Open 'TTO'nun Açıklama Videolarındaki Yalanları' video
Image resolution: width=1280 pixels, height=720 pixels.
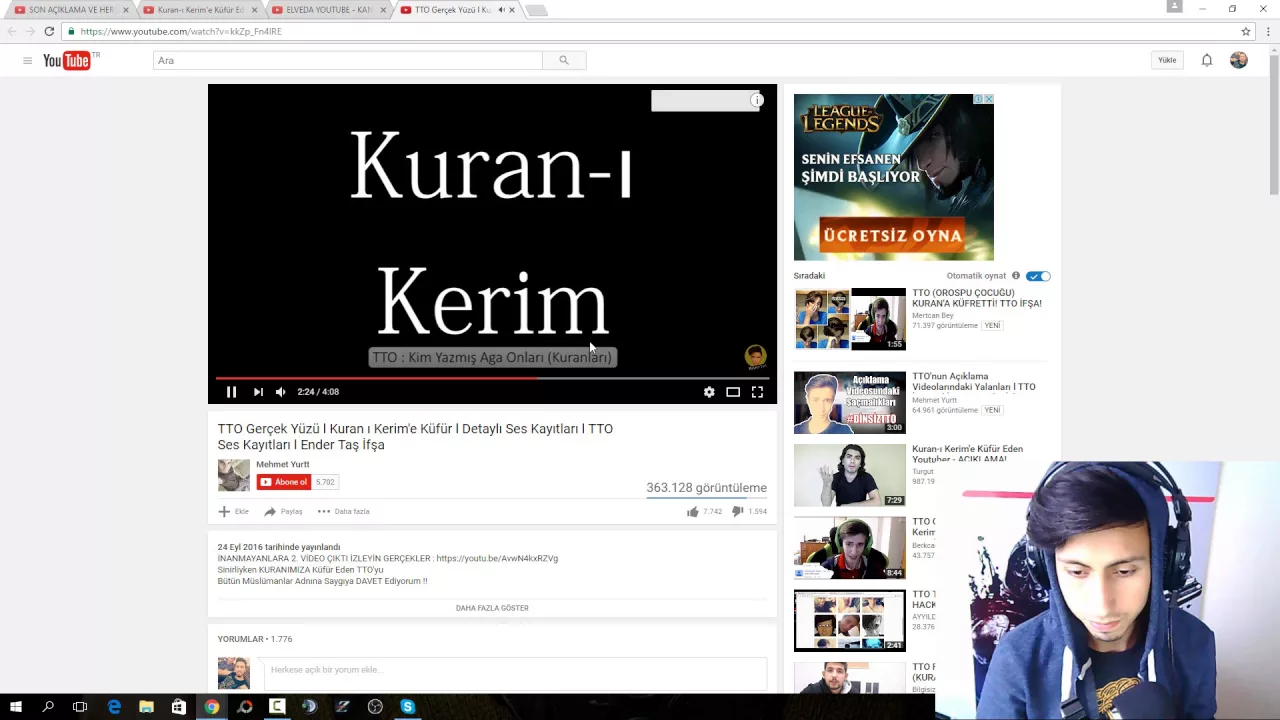[x=974, y=382]
